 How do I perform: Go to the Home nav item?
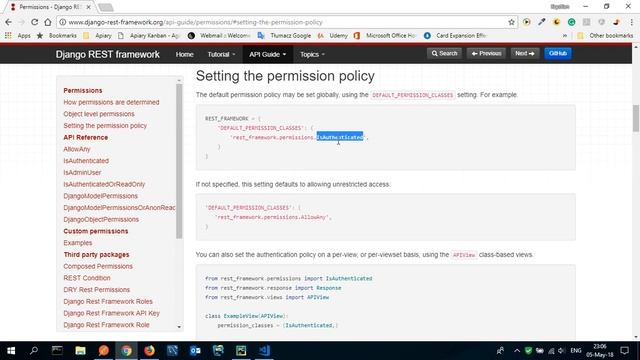tap(184, 54)
